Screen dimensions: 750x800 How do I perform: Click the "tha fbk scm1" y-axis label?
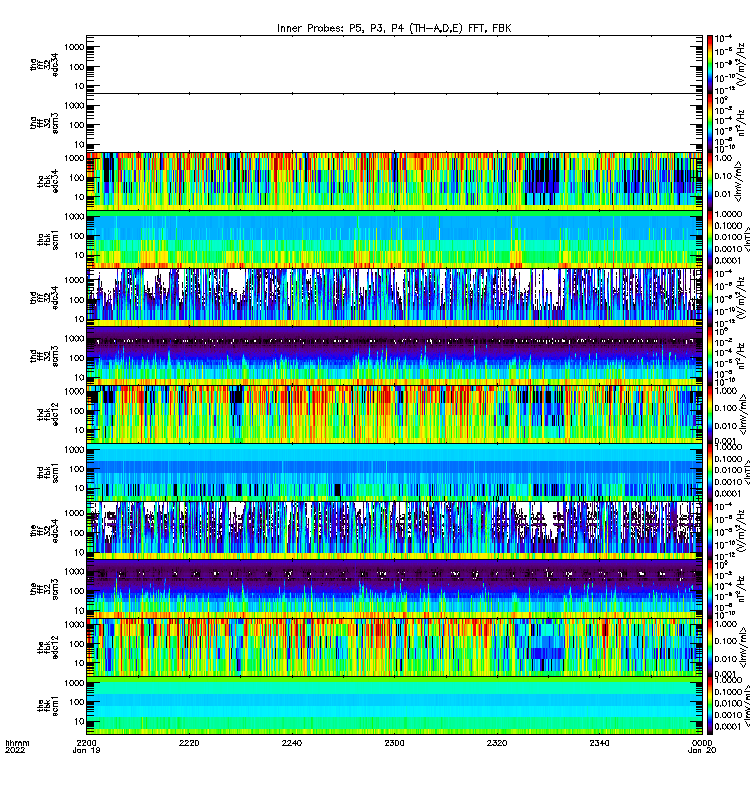click(x=48, y=239)
